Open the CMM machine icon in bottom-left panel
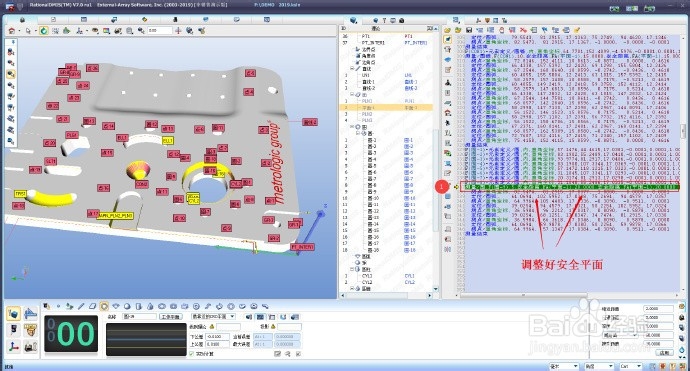The image size is (690, 371). coord(30,346)
